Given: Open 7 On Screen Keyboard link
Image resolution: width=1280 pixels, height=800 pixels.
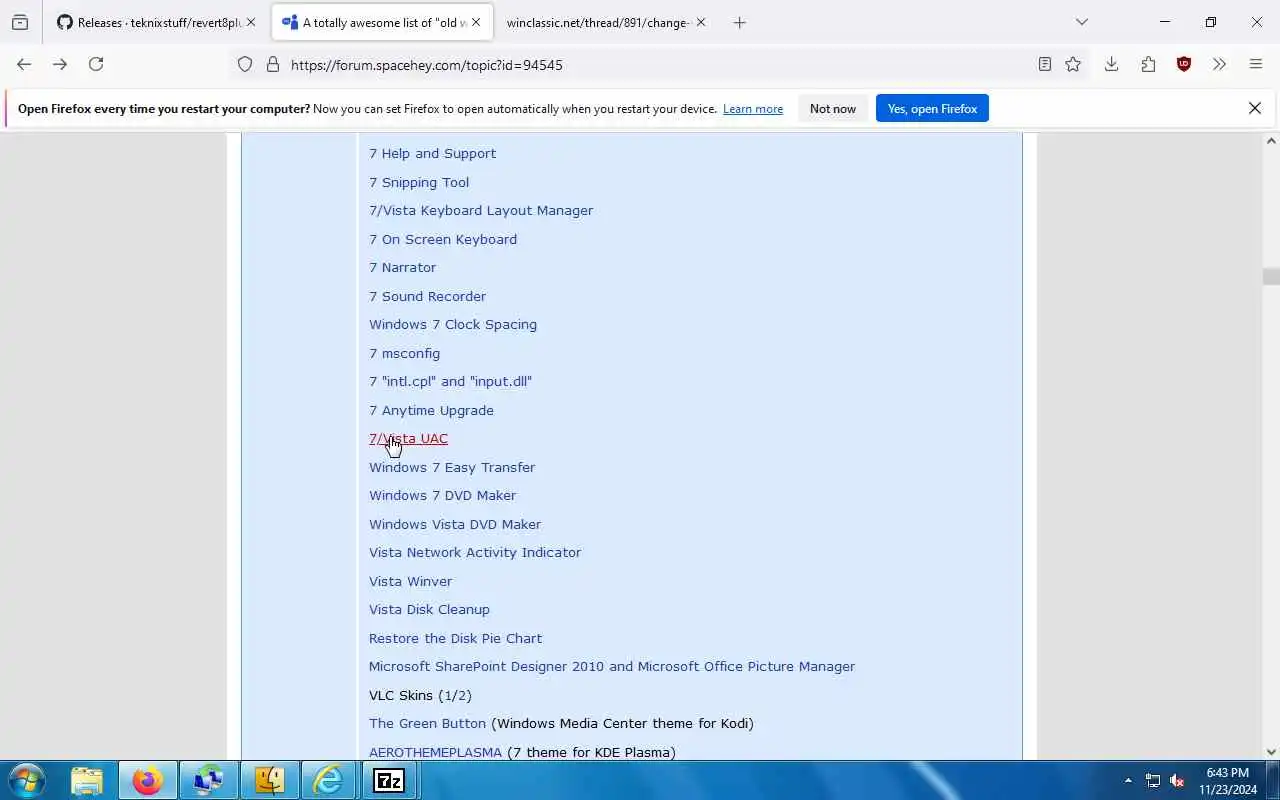Looking at the screenshot, I should [443, 239].
